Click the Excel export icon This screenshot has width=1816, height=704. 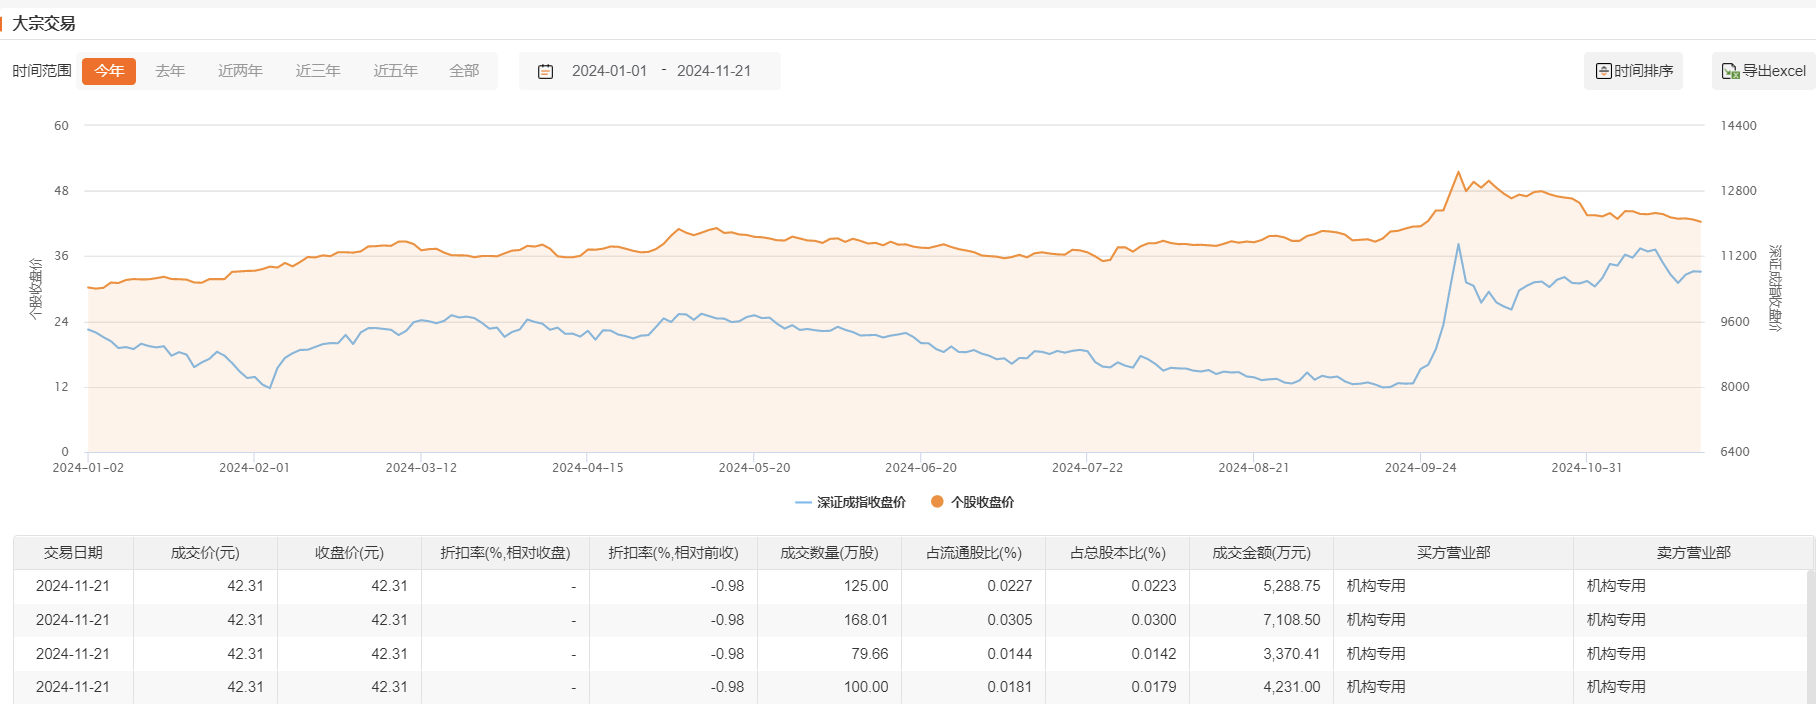[1730, 71]
